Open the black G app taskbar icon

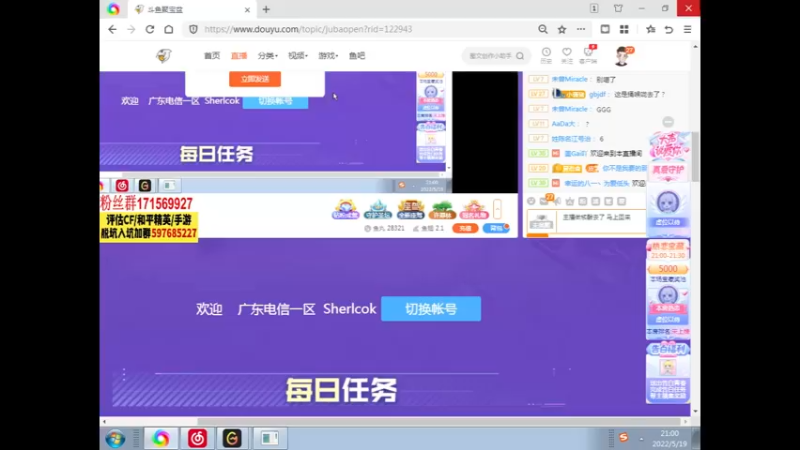[232, 439]
